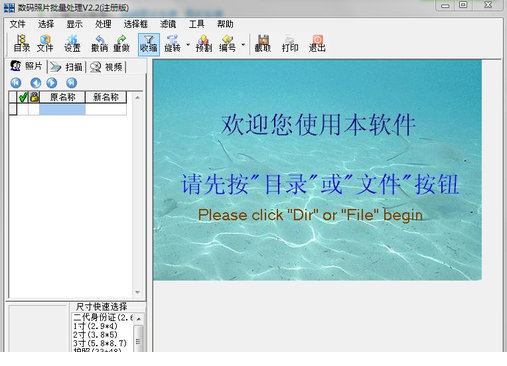
Task: Click the 文件 file toolbar icon
Action: point(45,44)
